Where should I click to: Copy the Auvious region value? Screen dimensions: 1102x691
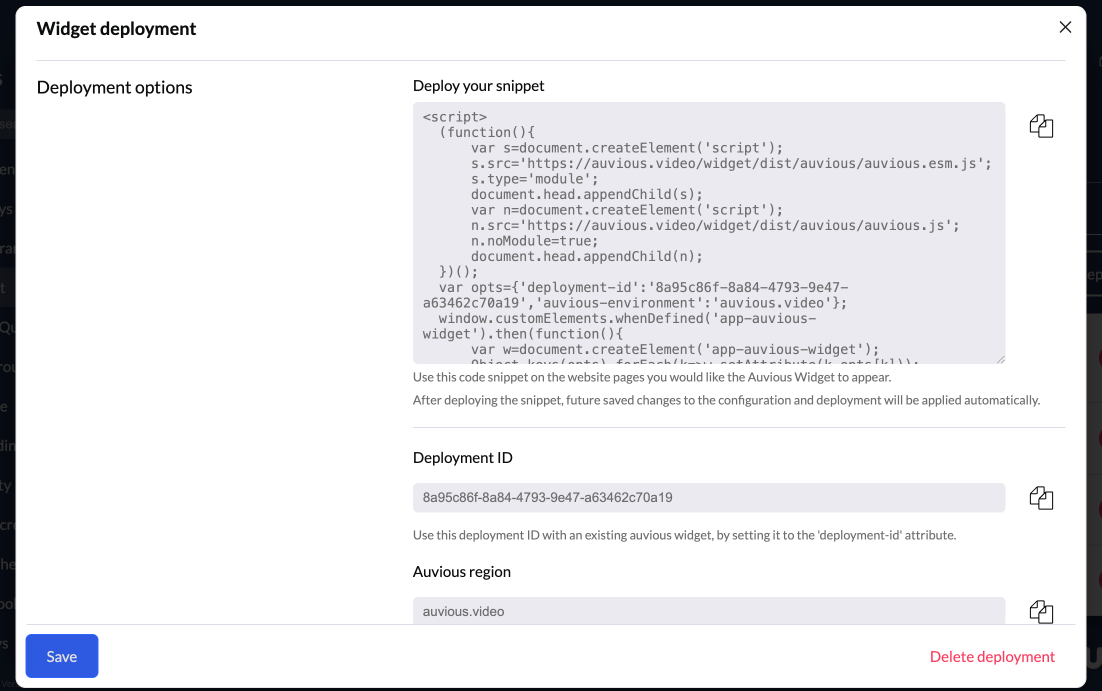click(1041, 611)
